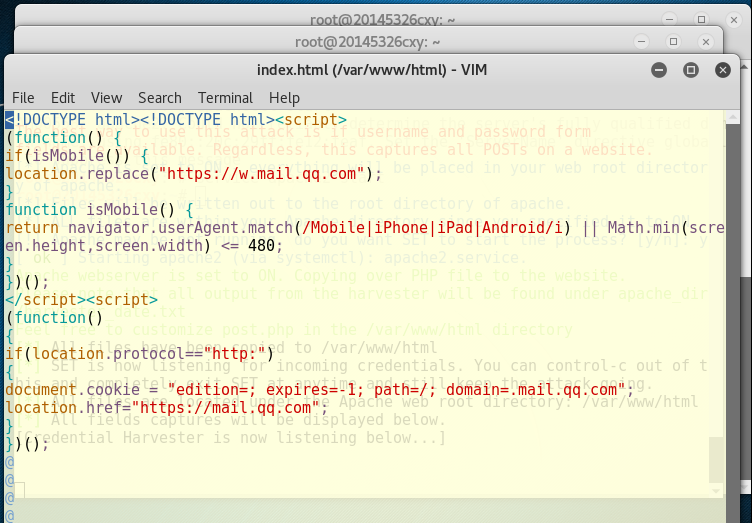Close the VIM index.html window
This screenshot has width=752, height=523.
click(x=723, y=70)
